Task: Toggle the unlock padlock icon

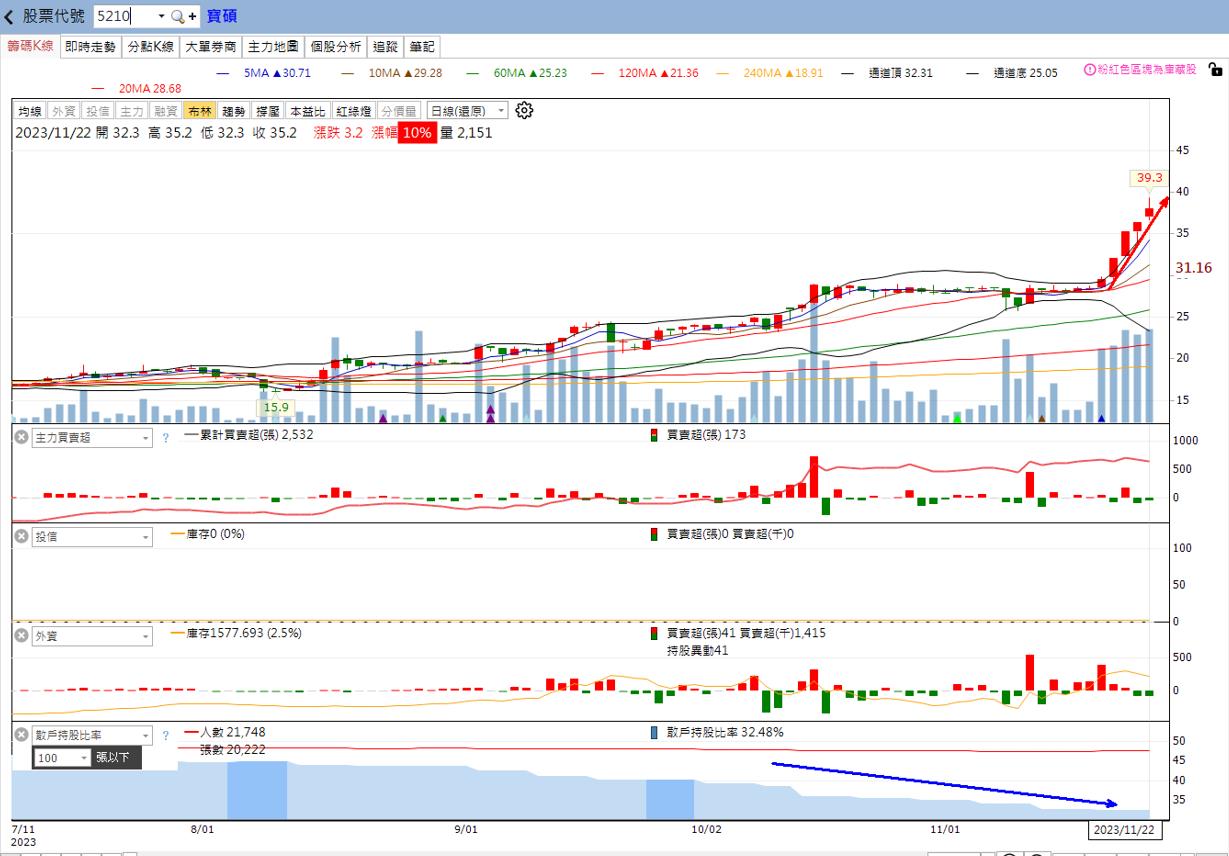Action: click(x=1215, y=70)
